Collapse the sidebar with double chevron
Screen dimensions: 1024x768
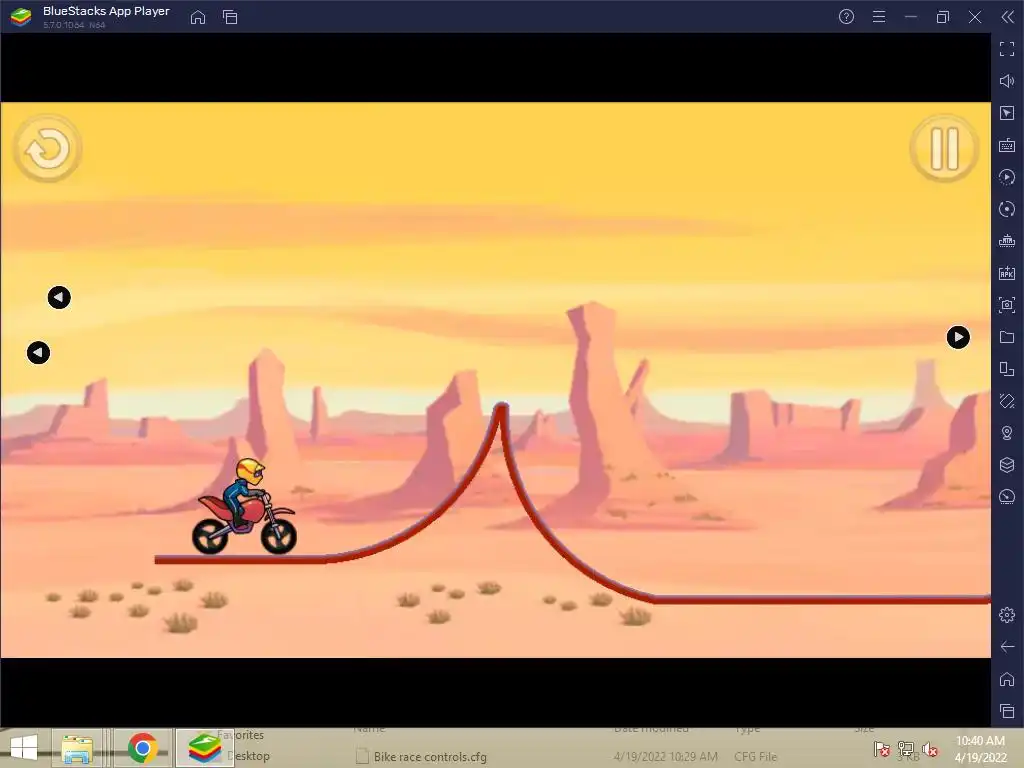[1008, 17]
